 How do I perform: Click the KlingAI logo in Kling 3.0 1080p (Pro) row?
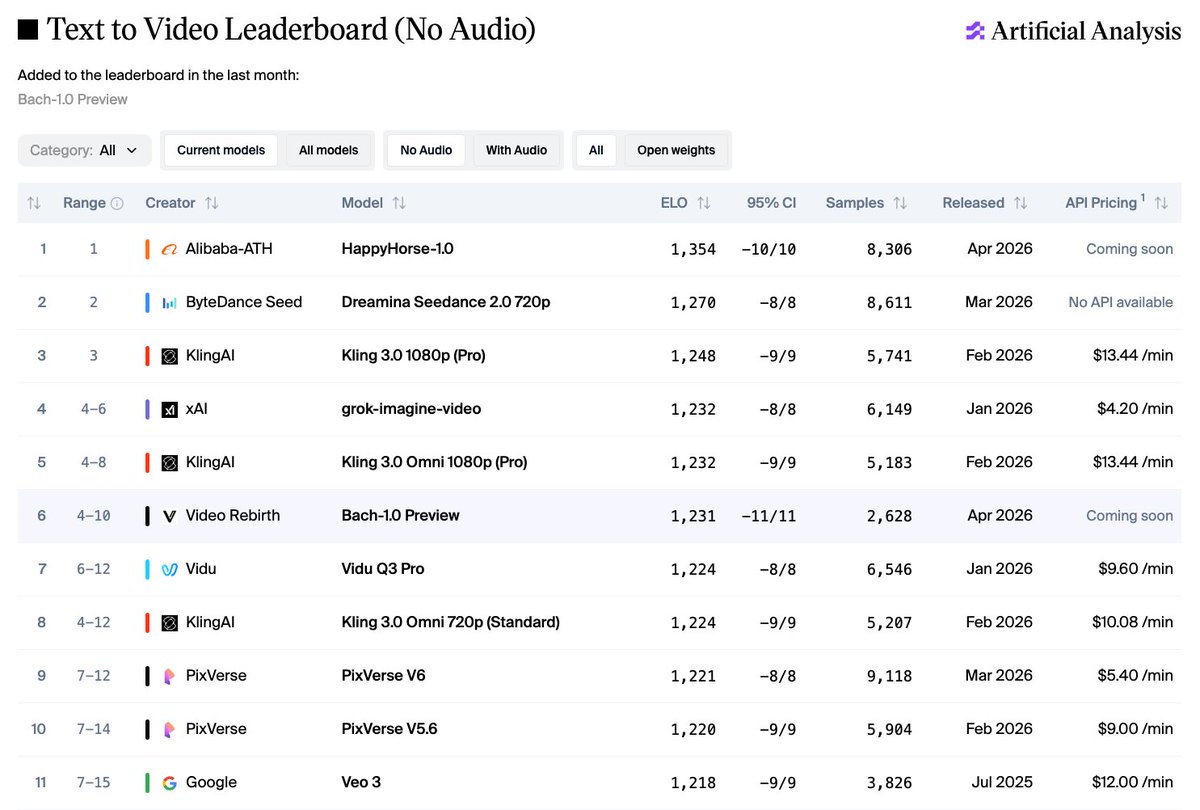[x=170, y=356]
